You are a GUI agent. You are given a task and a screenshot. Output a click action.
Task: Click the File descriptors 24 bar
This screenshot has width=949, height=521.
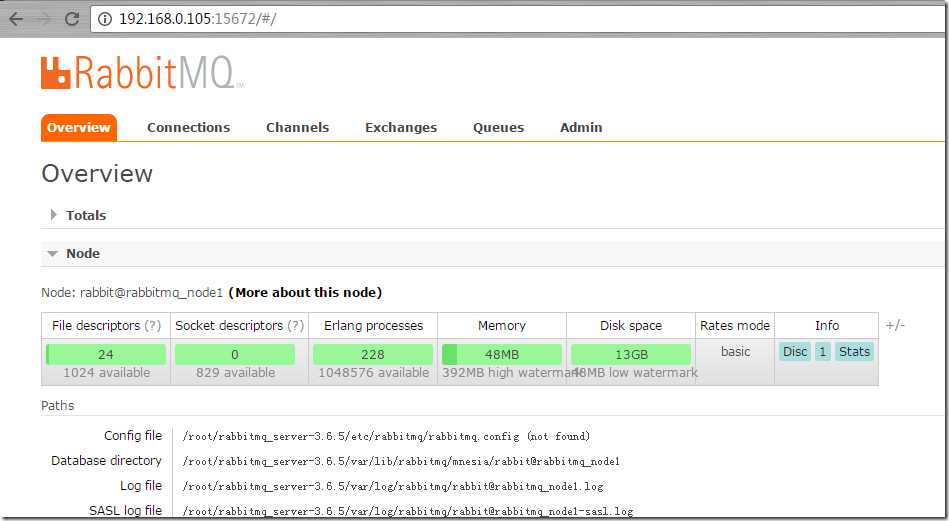coord(106,355)
